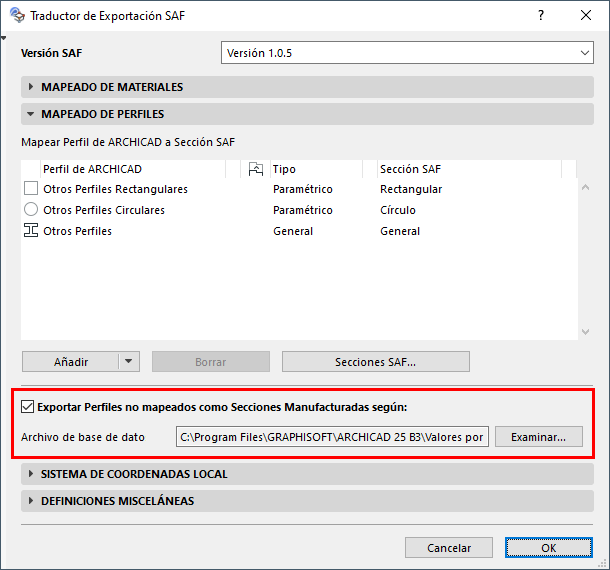610x570 pixels.
Task: Click the Tipo column header
Action: (x=316, y=169)
